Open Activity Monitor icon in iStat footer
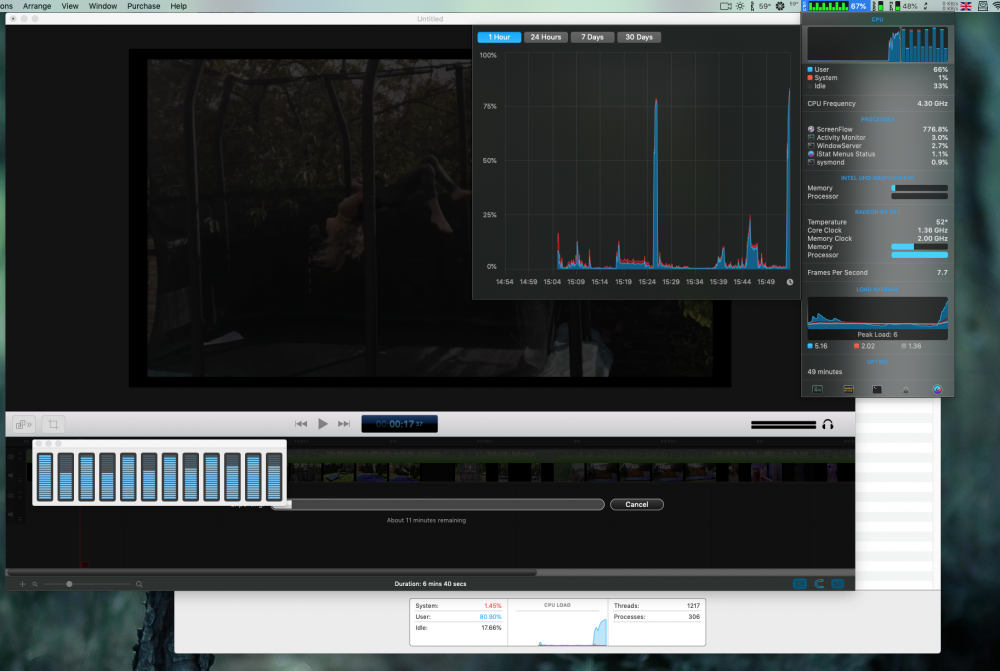The width and height of the screenshot is (1000, 671). (x=818, y=389)
